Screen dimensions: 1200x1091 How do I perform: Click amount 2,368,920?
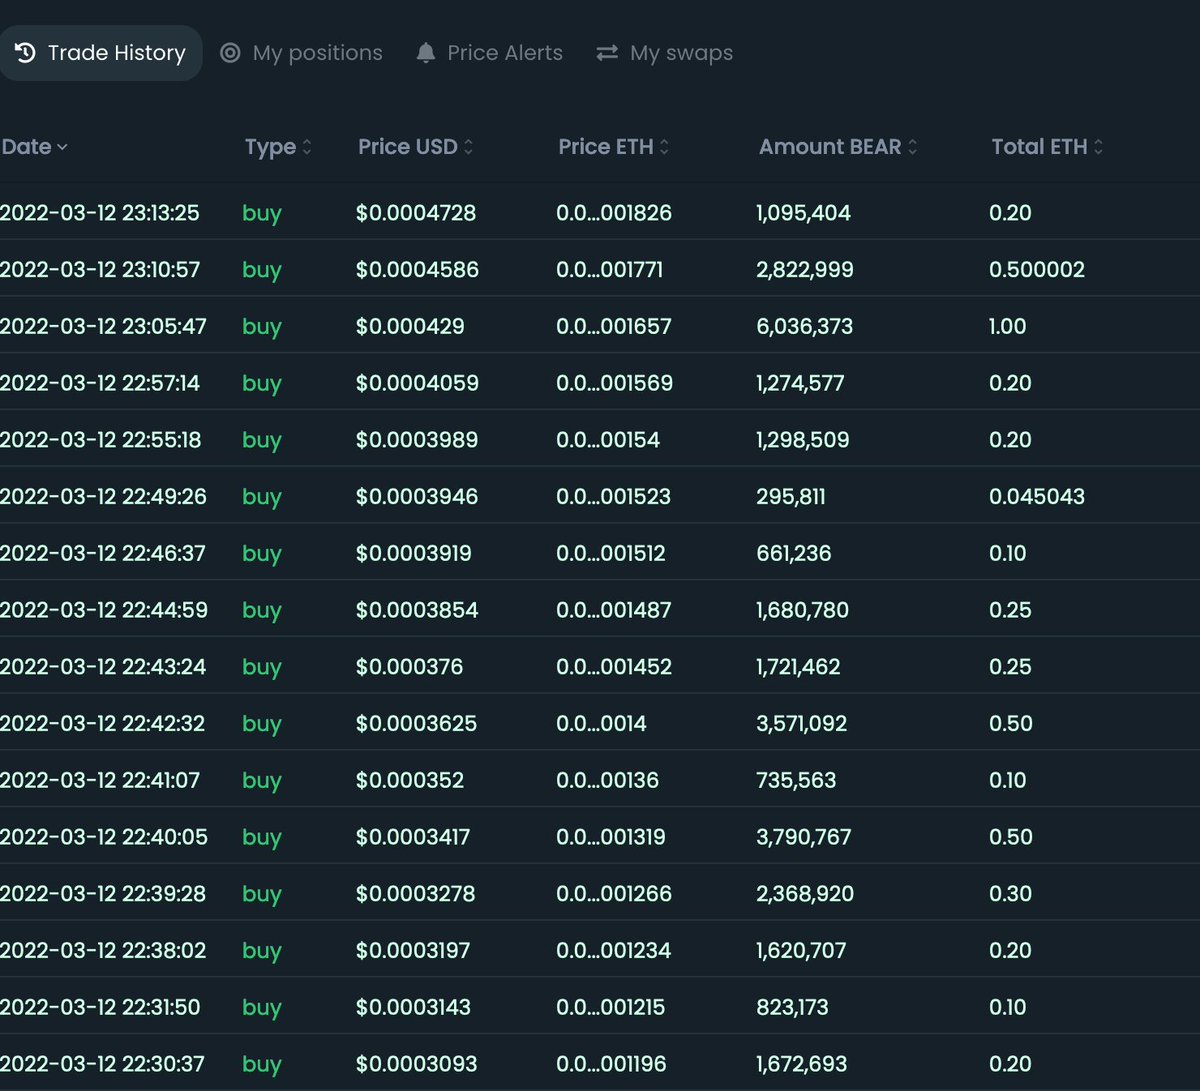(805, 894)
